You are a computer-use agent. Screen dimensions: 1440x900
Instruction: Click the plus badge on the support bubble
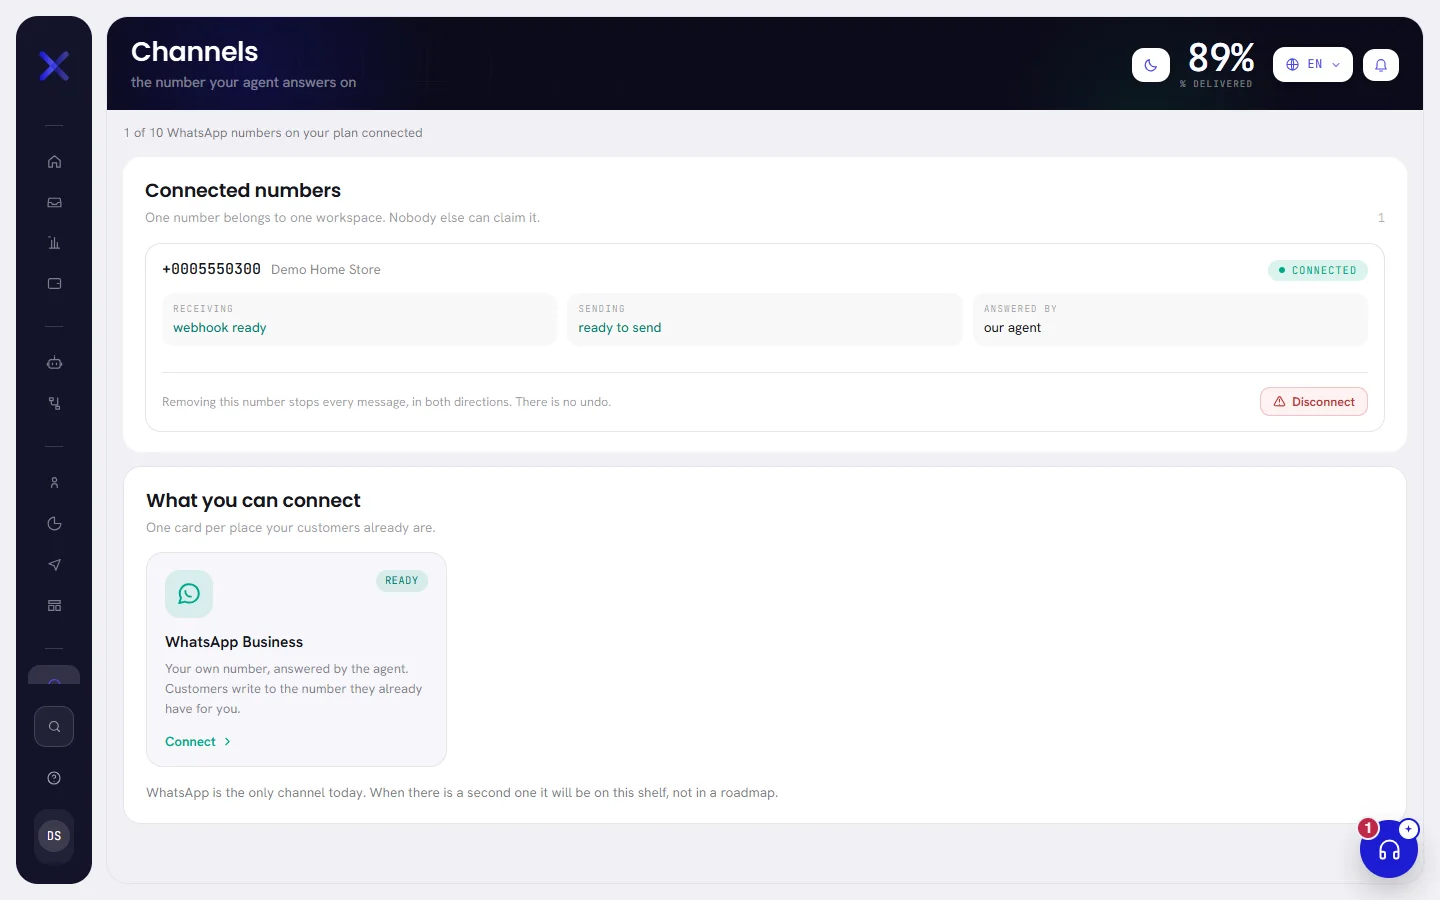[1408, 829]
